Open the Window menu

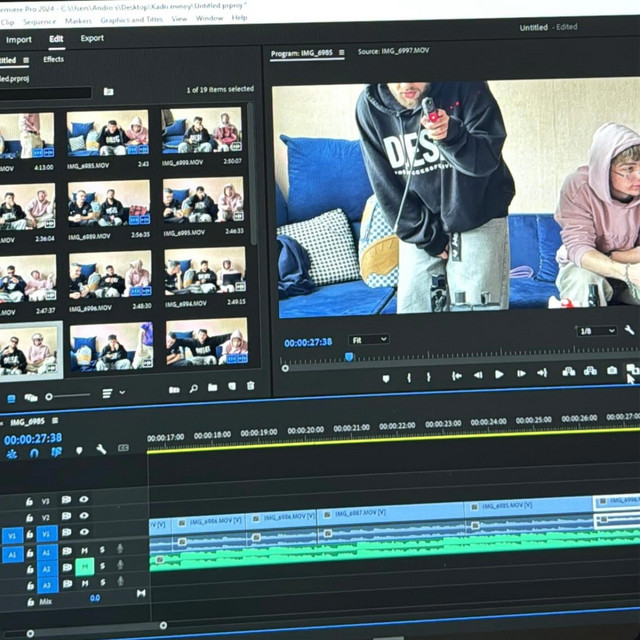coord(209,18)
